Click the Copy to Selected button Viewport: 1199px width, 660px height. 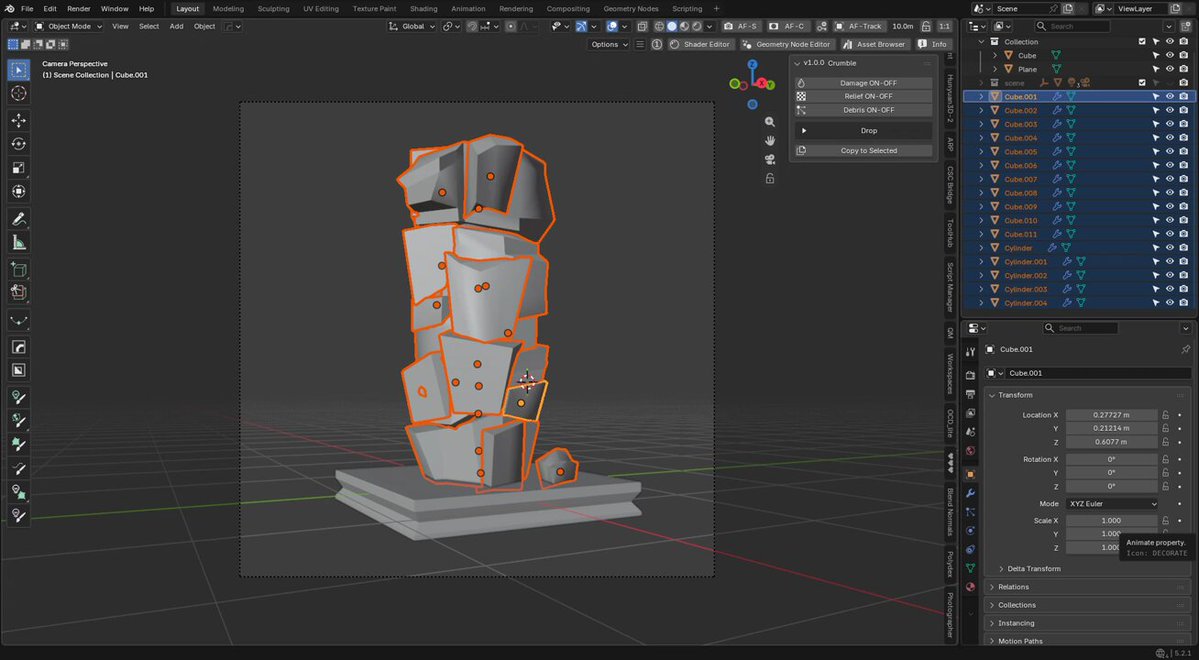point(863,151)
